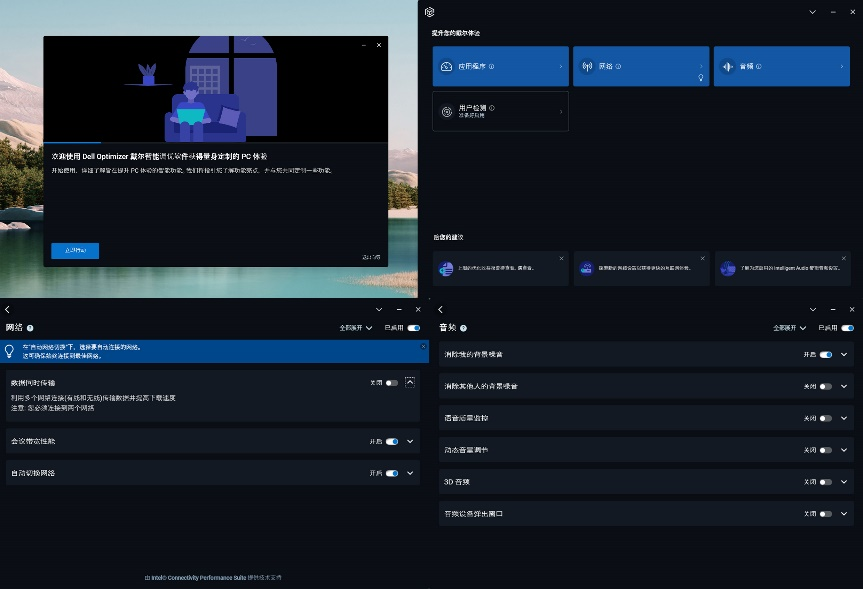Click the skip link in welcome dialog
863x589 pixels.
click(370, 257)
